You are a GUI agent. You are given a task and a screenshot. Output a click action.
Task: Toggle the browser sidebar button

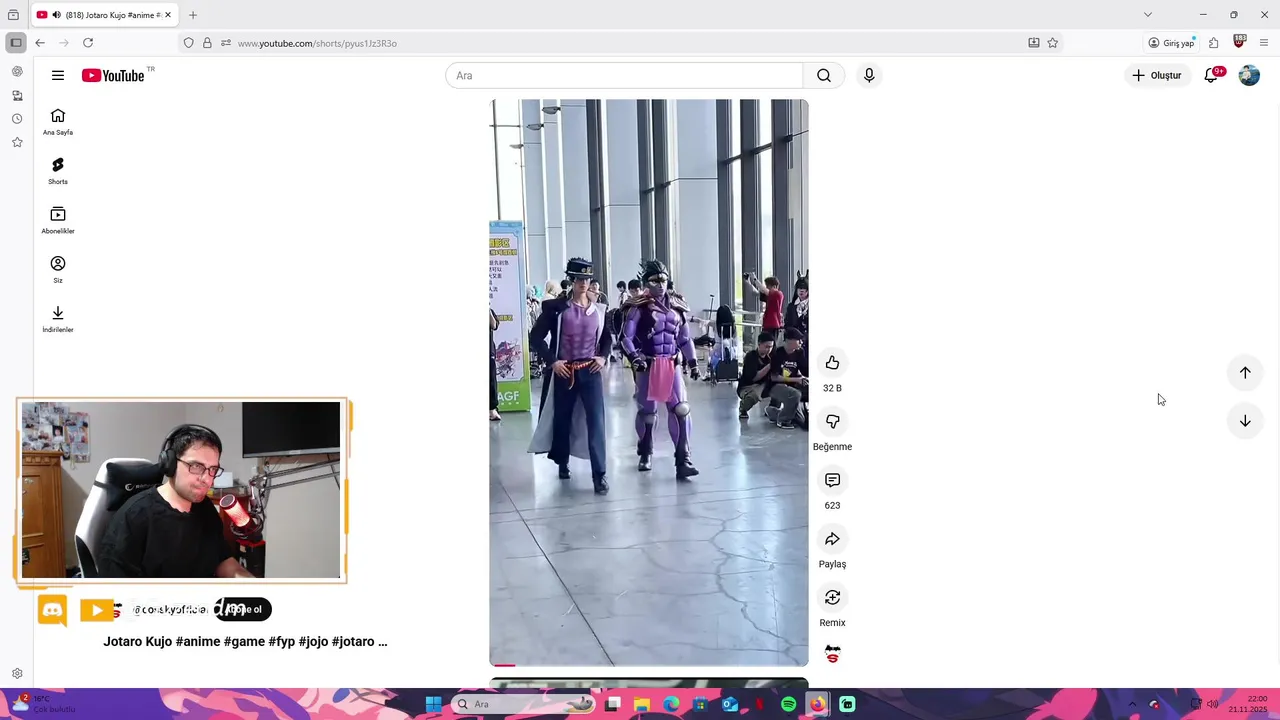pos(16,43)
